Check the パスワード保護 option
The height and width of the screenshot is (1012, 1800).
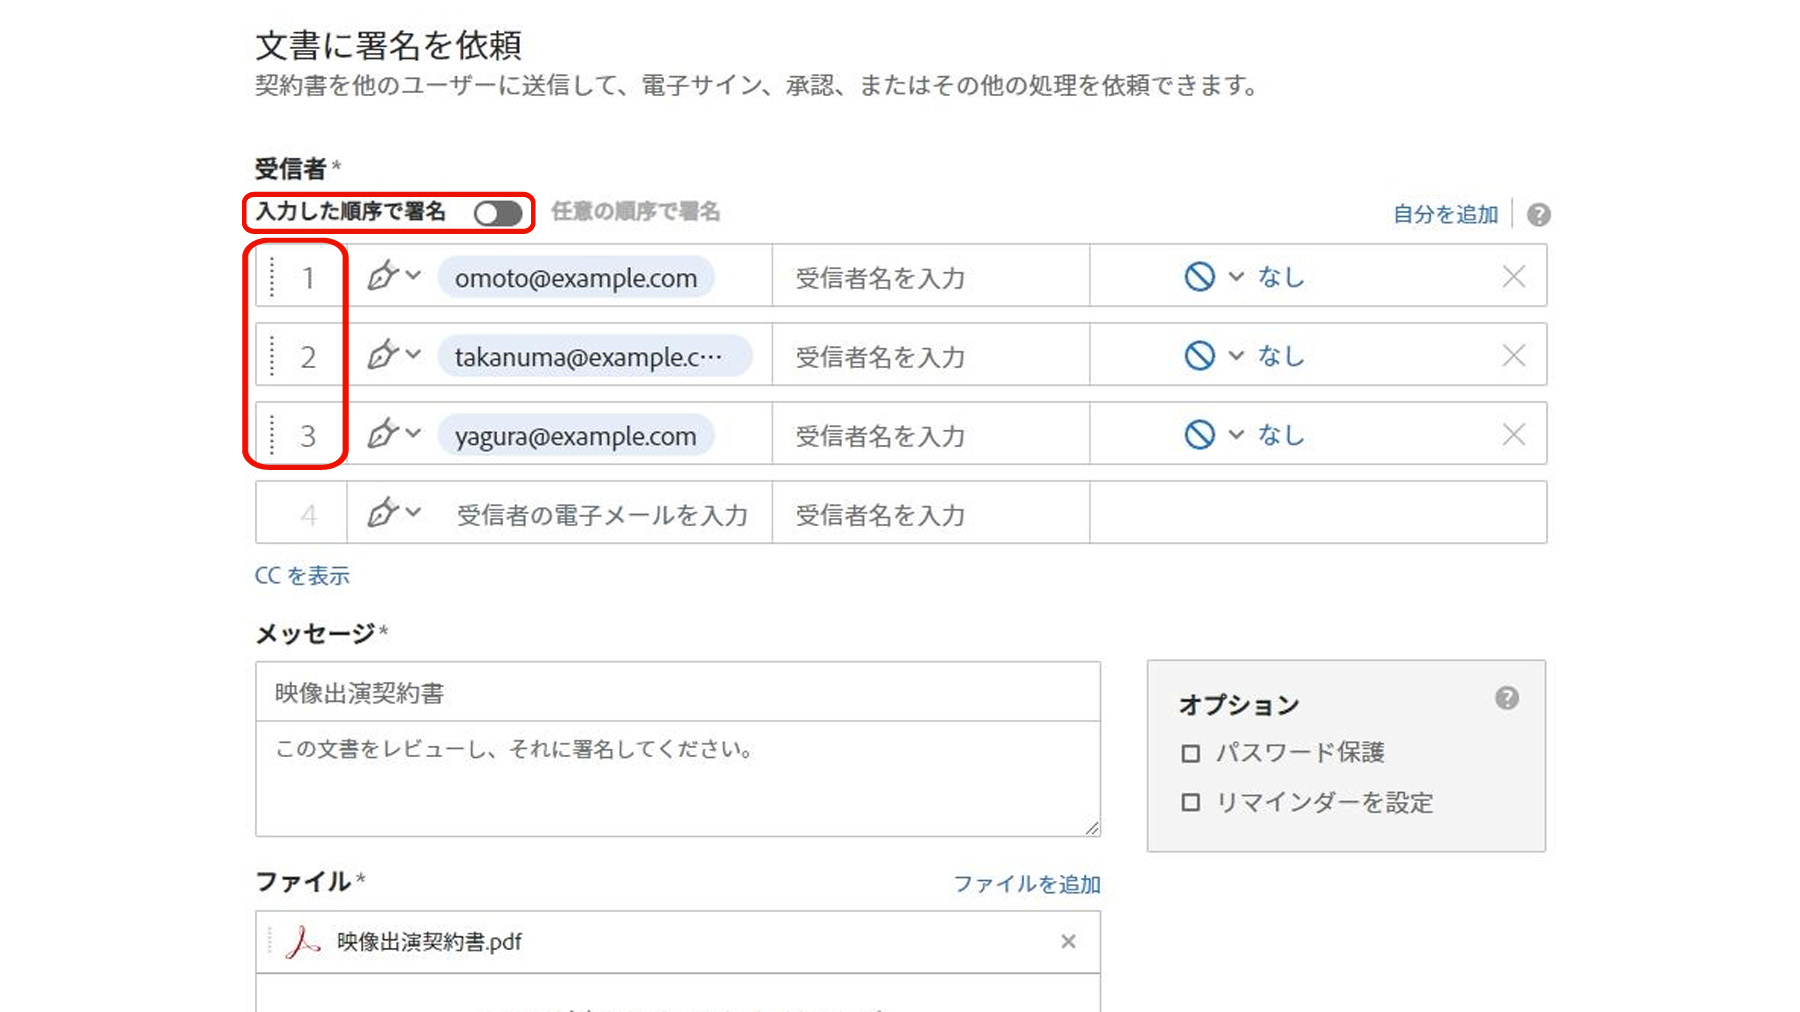[1190, 753]
